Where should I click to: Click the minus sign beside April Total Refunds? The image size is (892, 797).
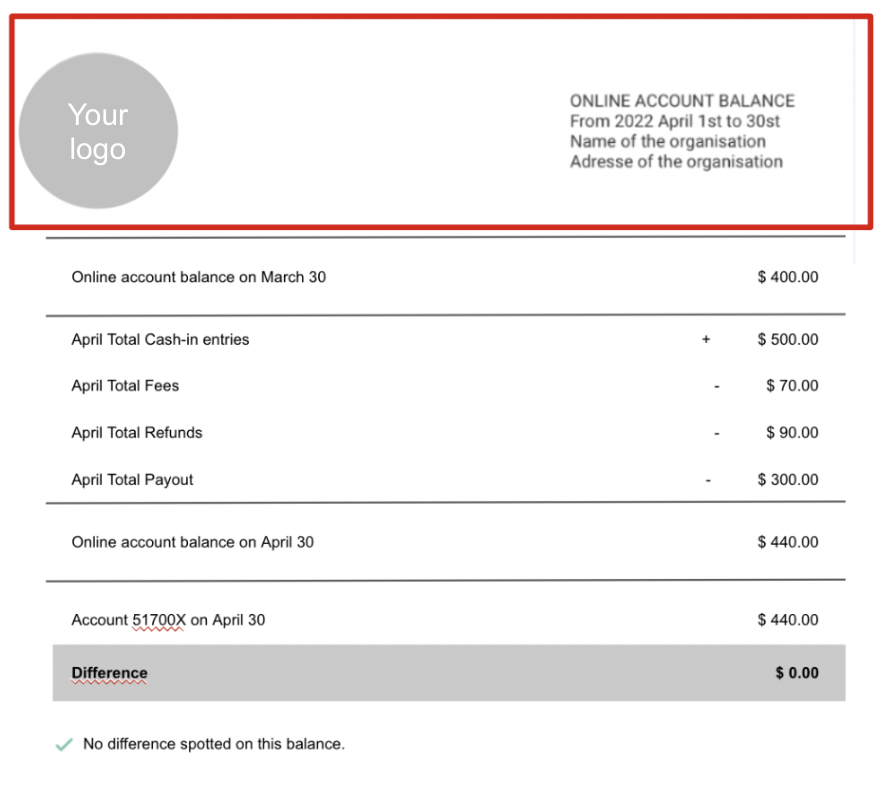click(716, 433)
